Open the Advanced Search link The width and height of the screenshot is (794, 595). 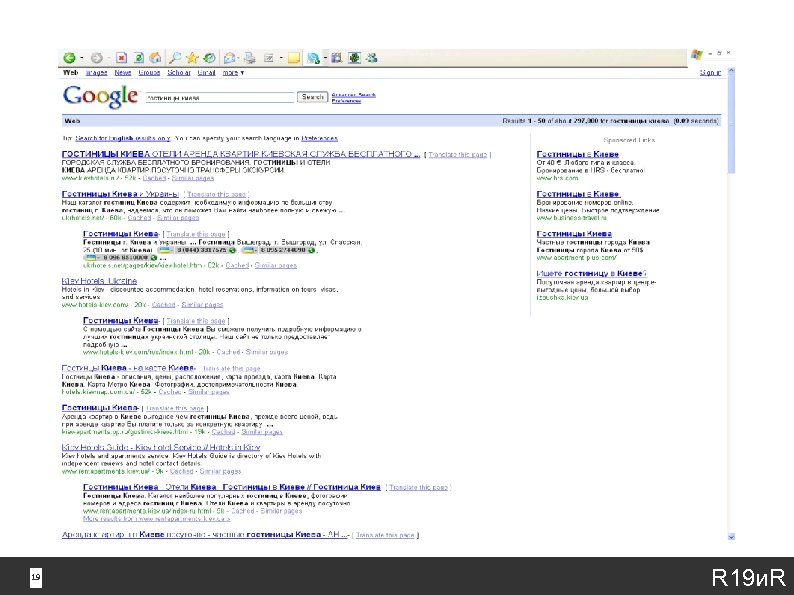[x=353, y=95]
